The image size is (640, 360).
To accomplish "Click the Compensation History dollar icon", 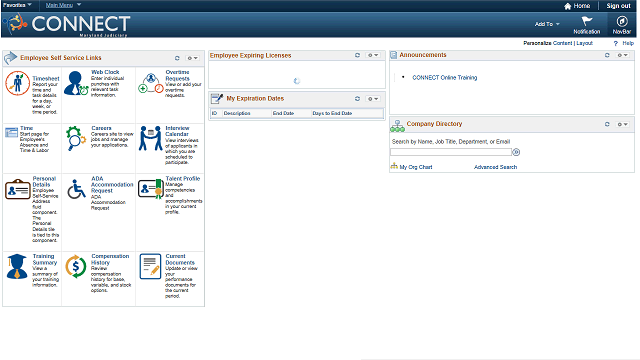I will pos(76,267).
